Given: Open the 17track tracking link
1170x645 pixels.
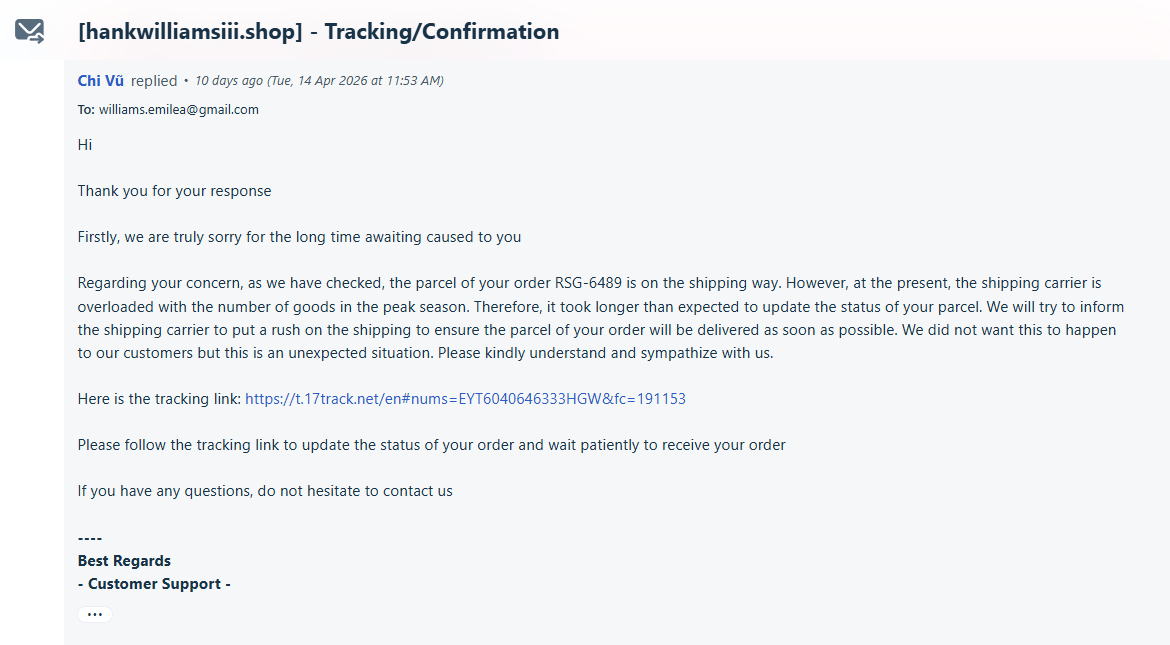Looking at the screenshot, I should tap(465, 399).
